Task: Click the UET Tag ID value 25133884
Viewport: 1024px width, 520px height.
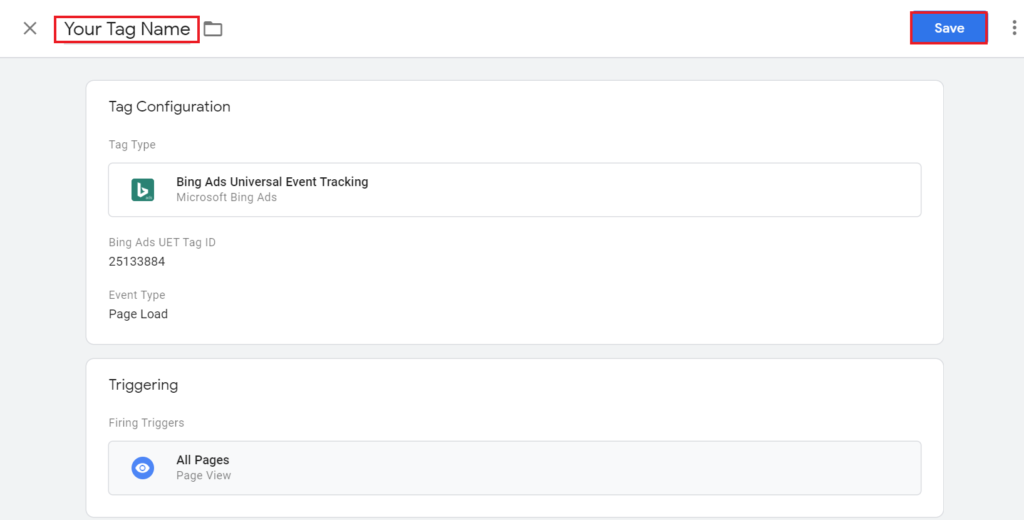Action: [x=137, y=262]
